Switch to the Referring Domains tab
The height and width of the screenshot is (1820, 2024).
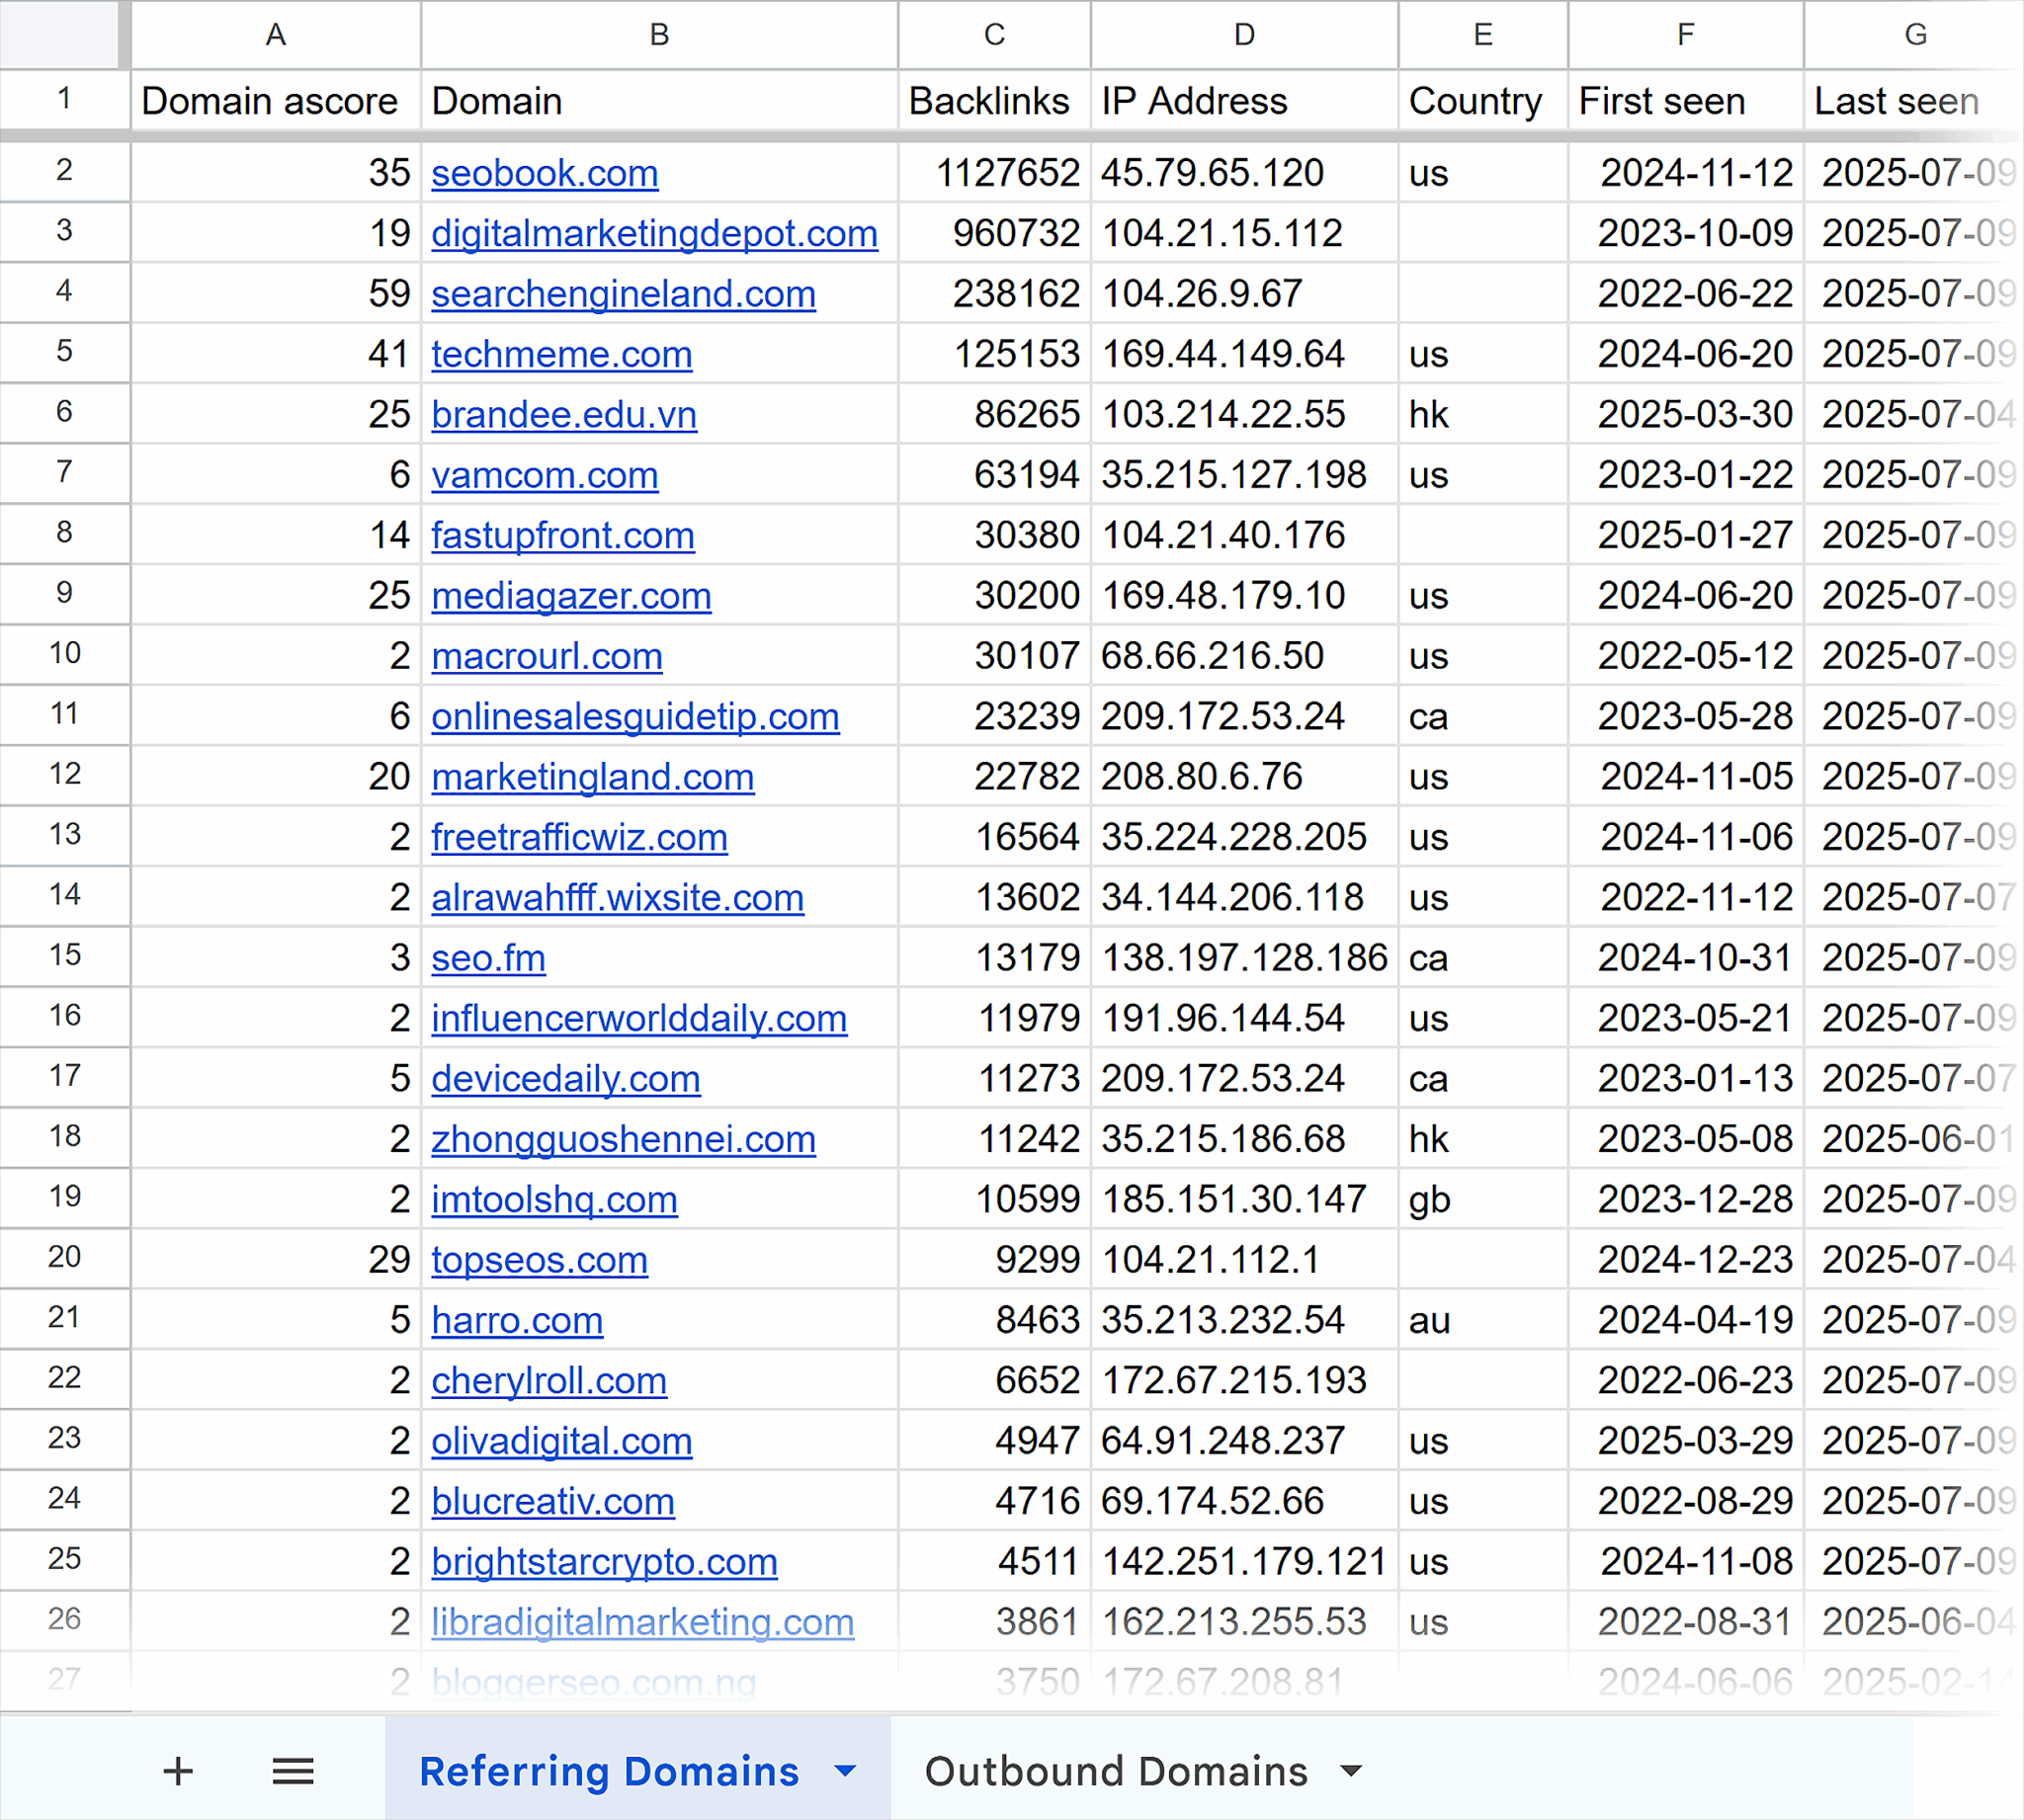coord(608,1770)
